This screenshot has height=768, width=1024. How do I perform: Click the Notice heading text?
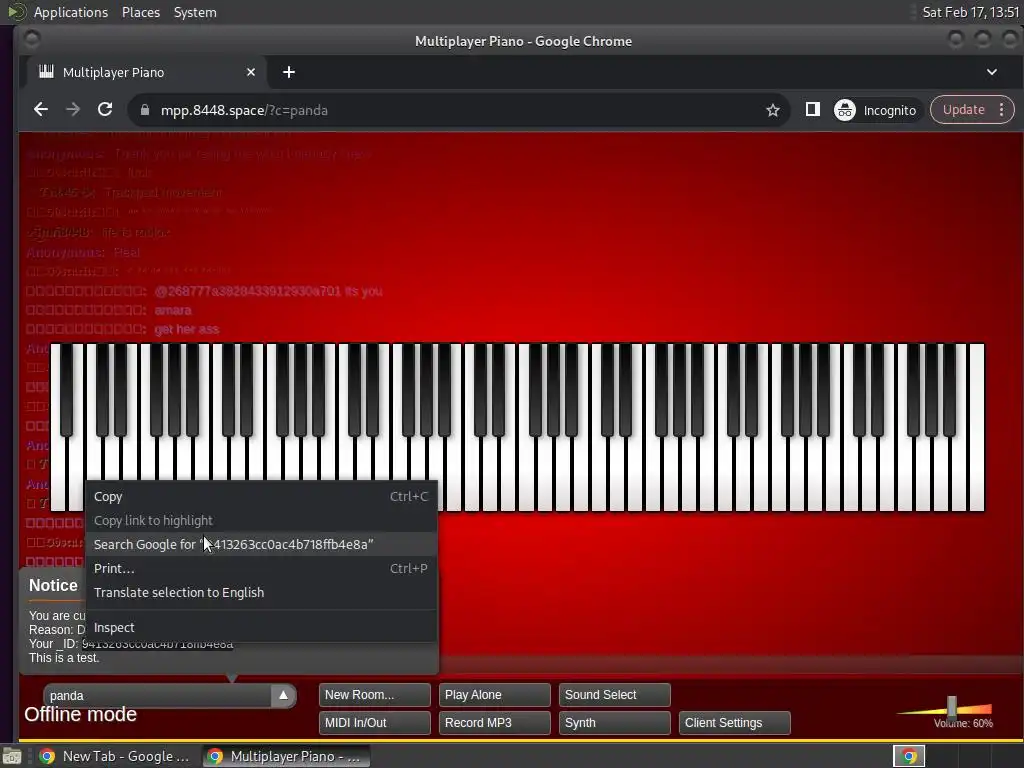pos(53,585)
